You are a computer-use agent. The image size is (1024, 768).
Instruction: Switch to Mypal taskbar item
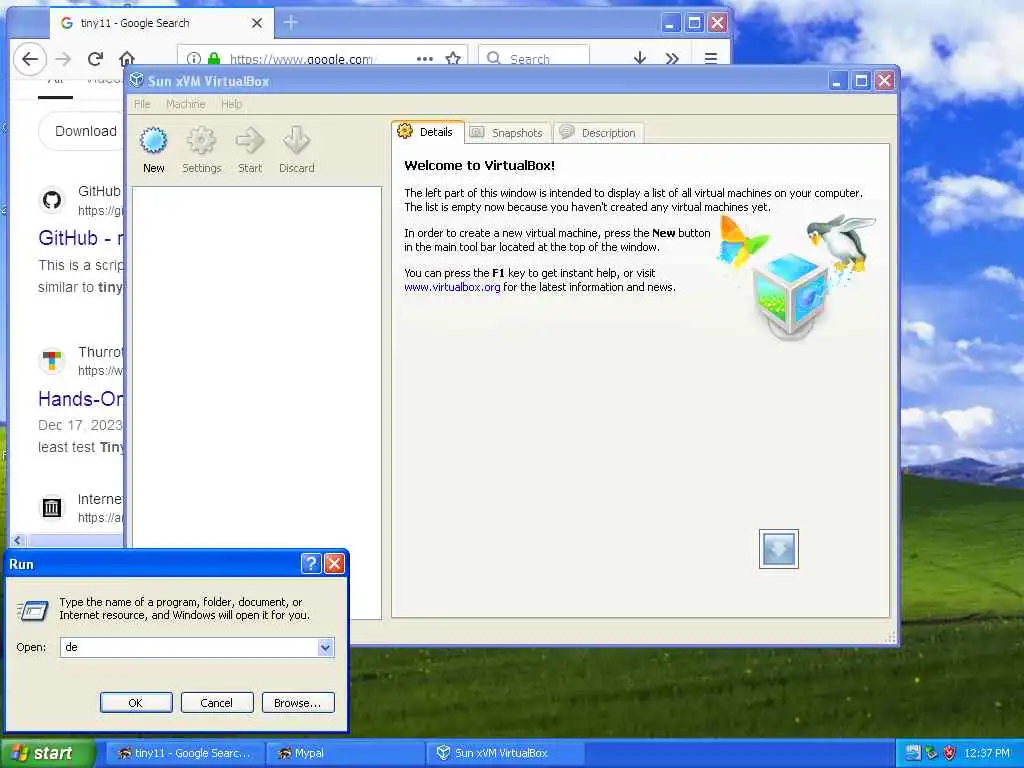tap(346, 753)
